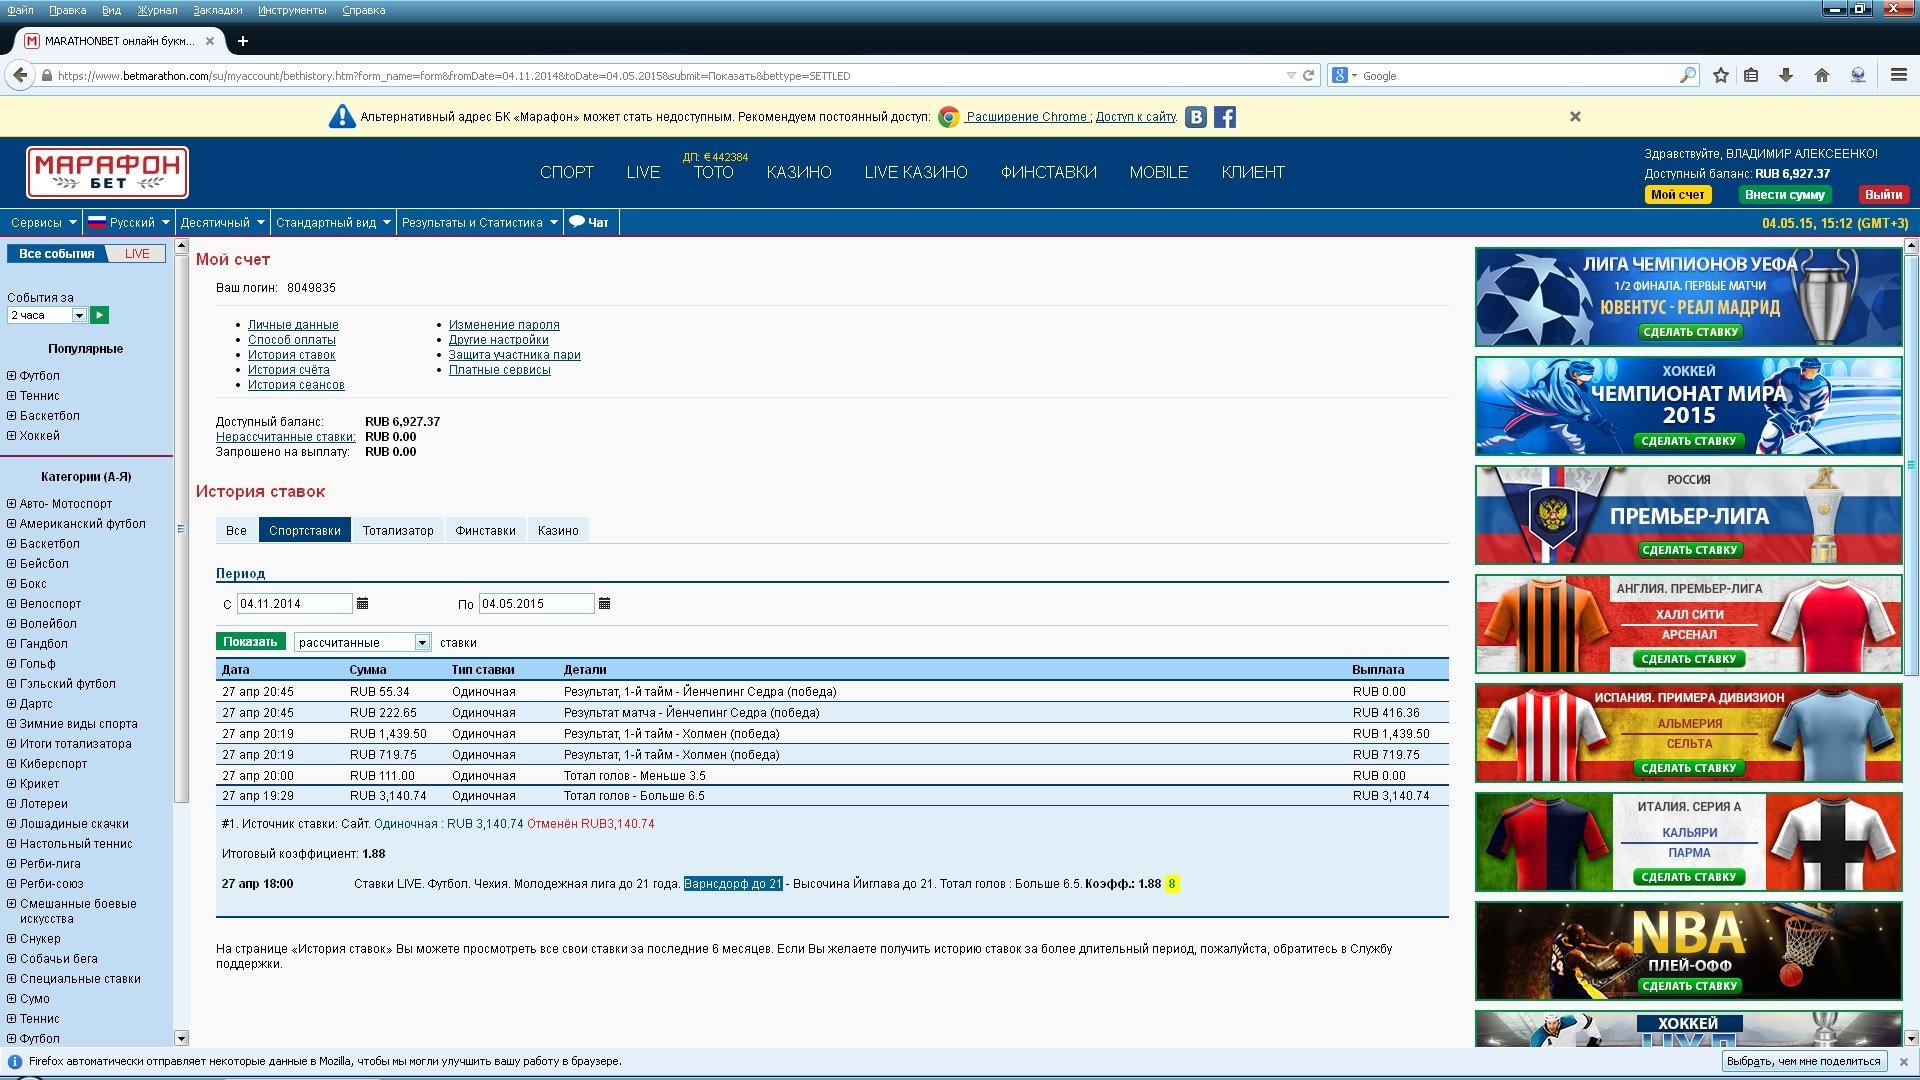Expand the Сервисы dropdown menu
Screen dimensions: 1920x1080
coord(43,222)
